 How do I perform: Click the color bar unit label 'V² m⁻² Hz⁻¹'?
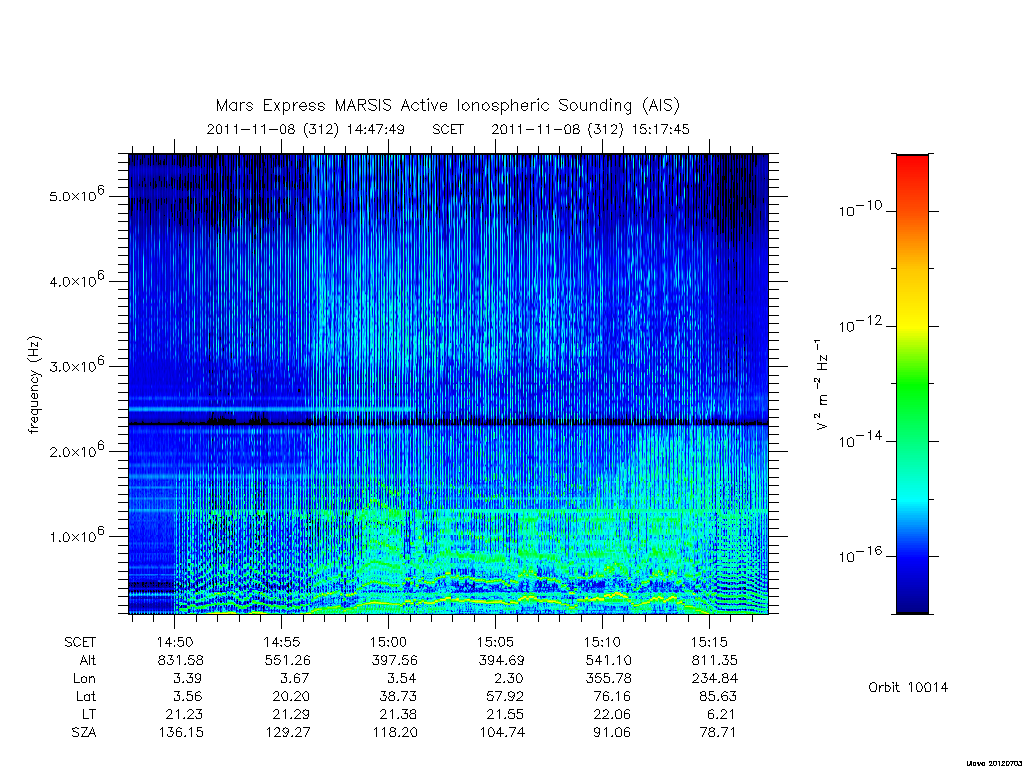[x=822, y=385]
